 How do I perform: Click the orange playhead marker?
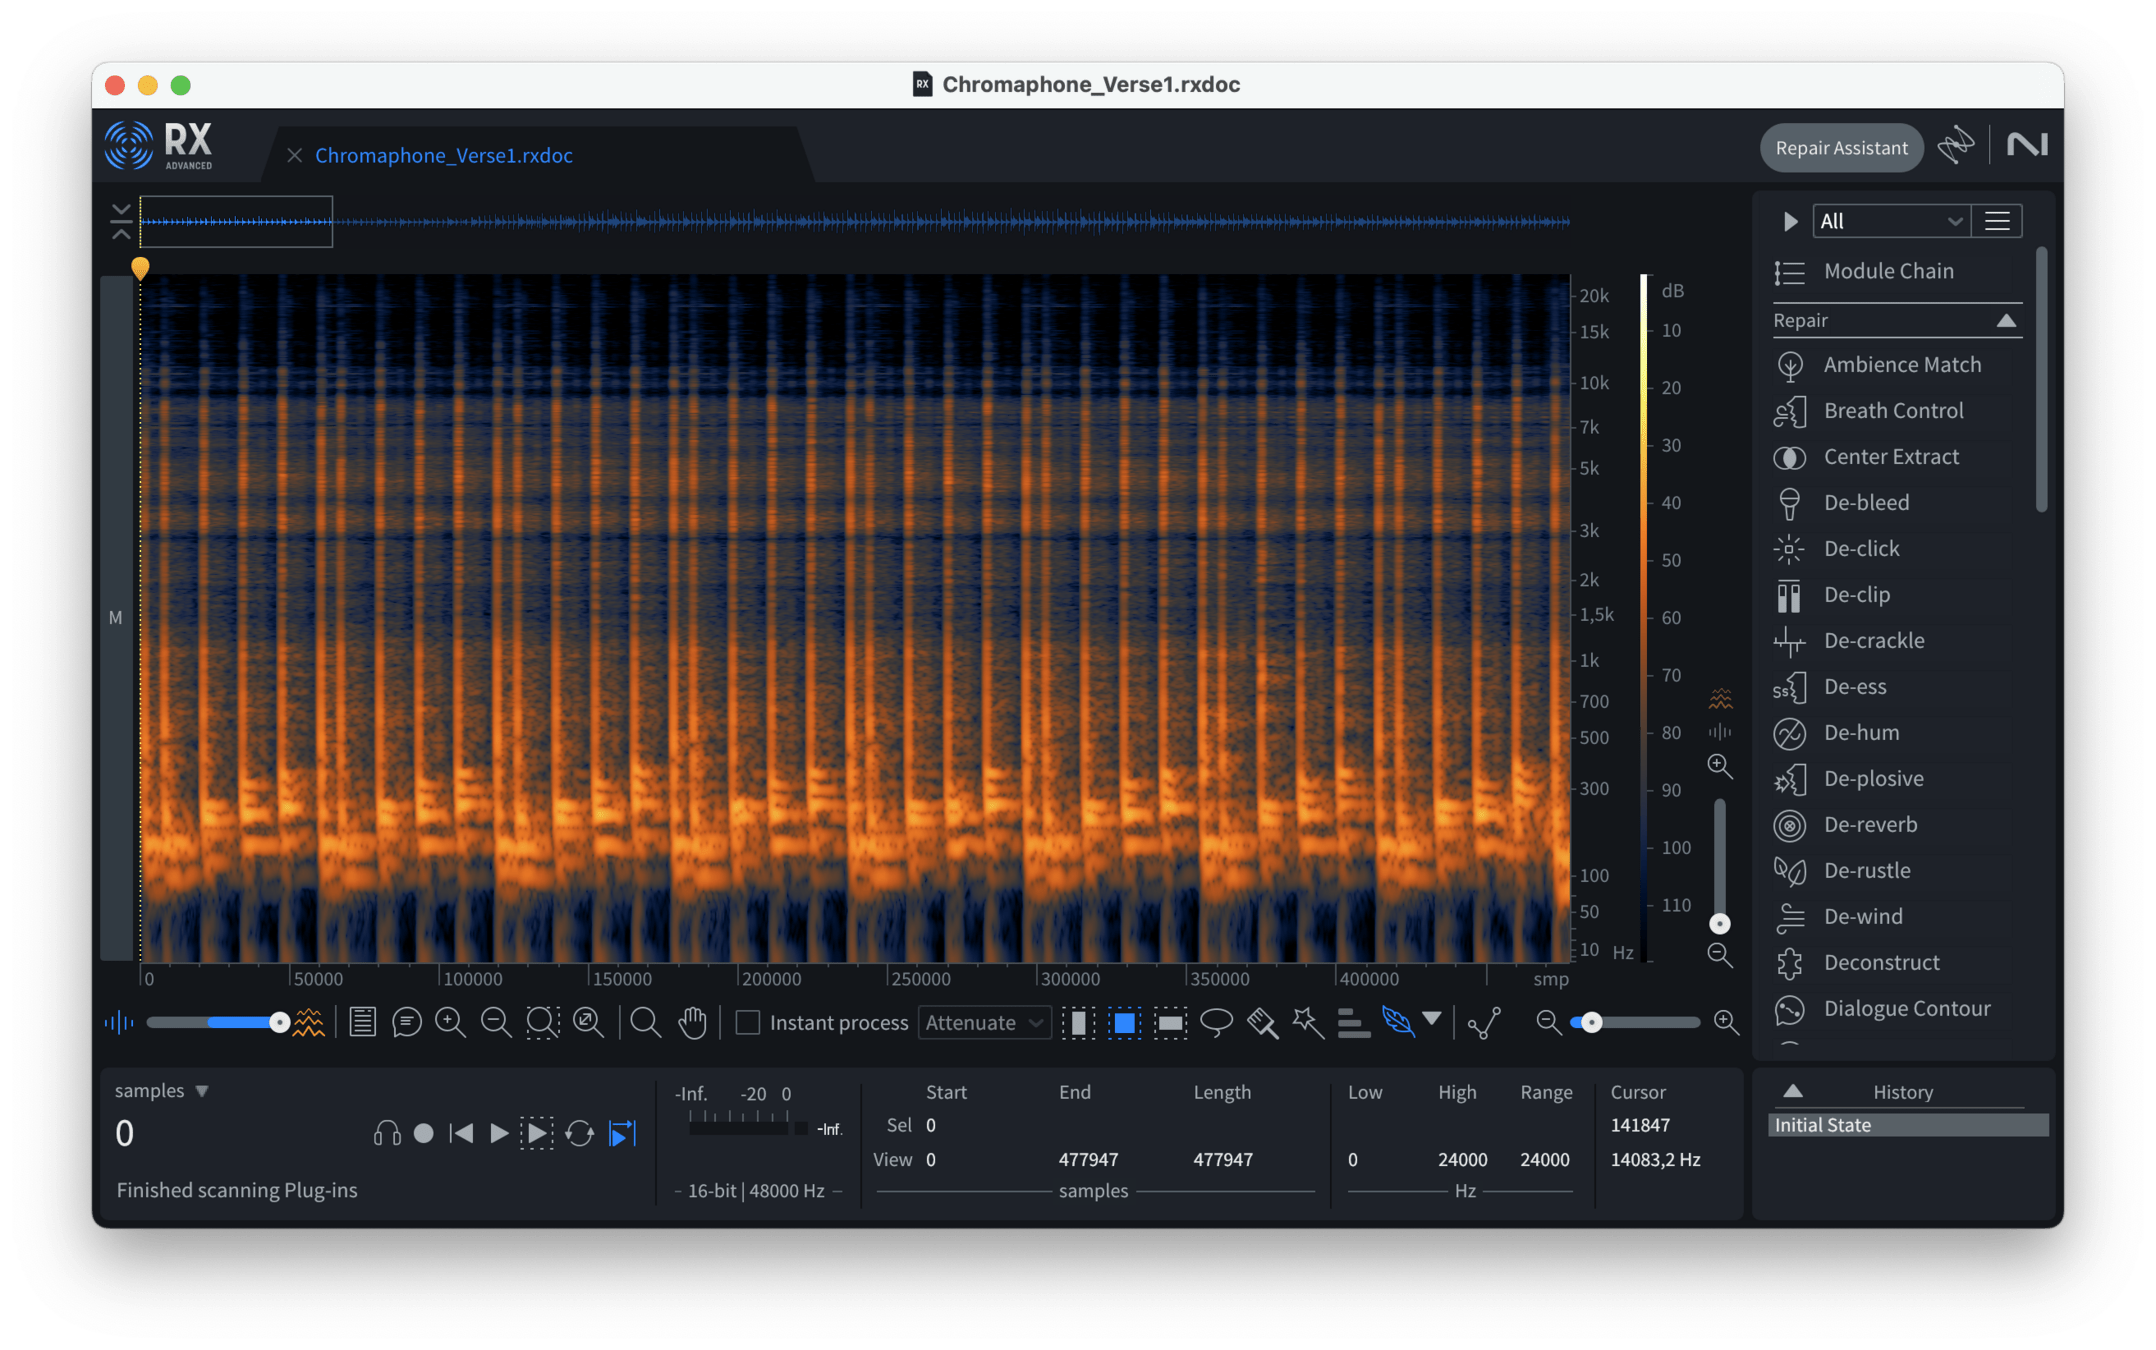pyautogui.click(x=140, y=267)
